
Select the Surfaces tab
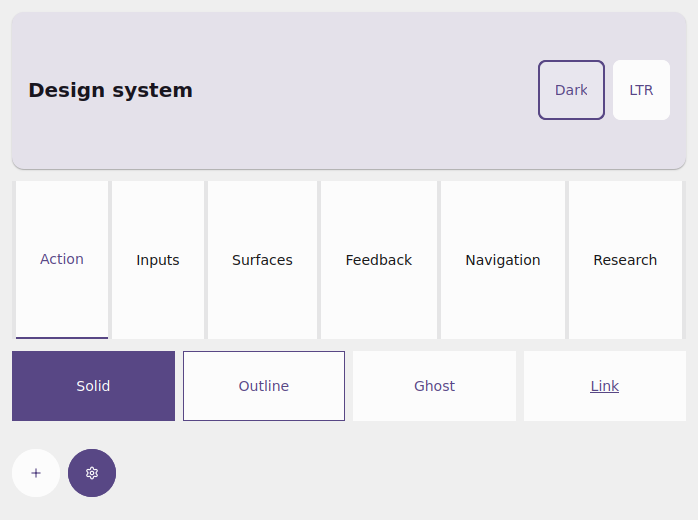(262, 260)
